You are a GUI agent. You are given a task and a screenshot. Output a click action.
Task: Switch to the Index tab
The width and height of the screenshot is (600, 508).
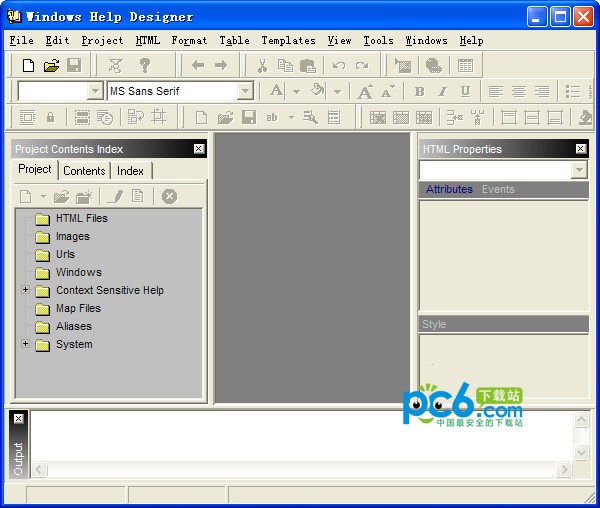click(x=130, y=171)
